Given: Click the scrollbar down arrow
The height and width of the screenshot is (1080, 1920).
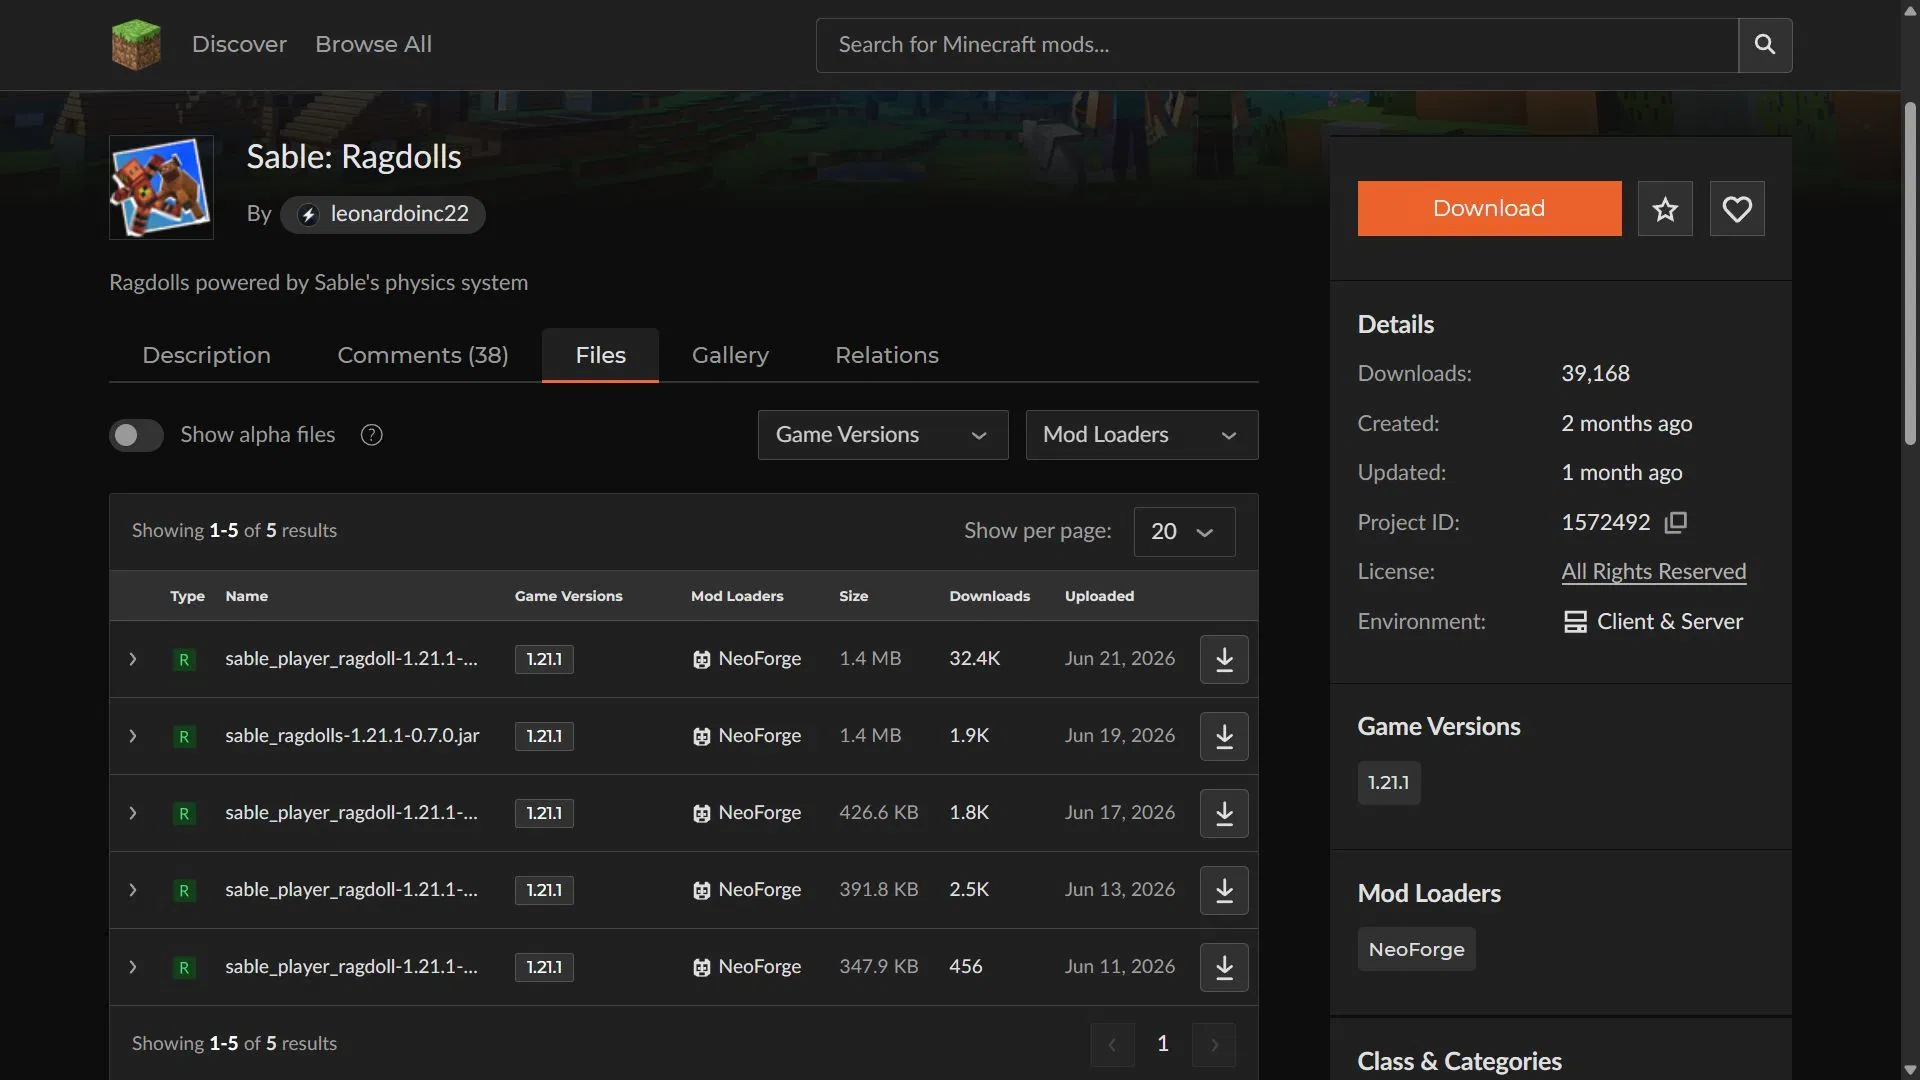Looking at the screenshot, I should tap(1910, 1070).
